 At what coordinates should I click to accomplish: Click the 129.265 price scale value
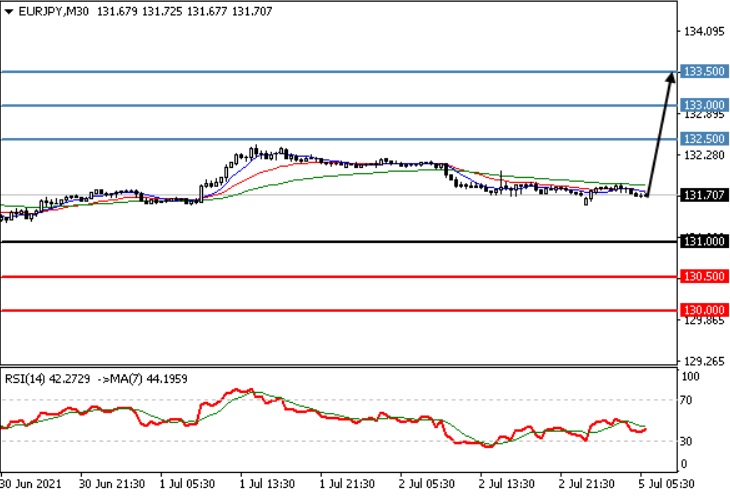click(704, 361)
